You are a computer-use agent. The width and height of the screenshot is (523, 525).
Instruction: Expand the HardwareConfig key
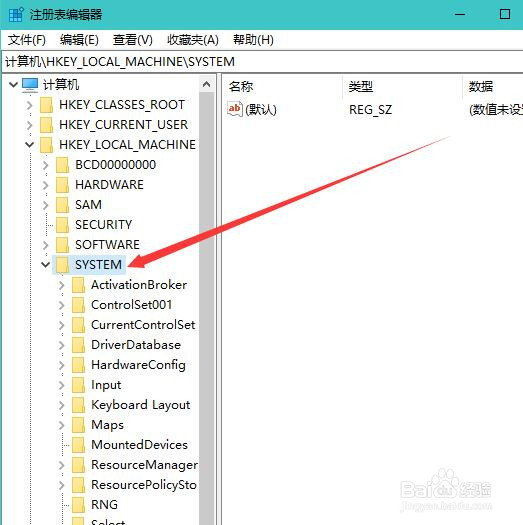point(62,365)
